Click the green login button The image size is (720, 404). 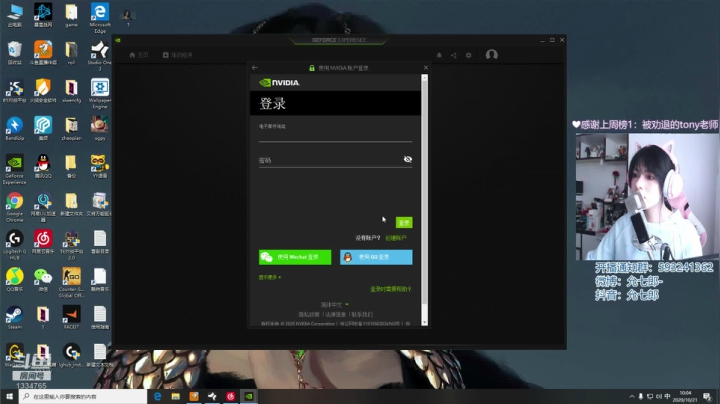(x=404, y=223)
